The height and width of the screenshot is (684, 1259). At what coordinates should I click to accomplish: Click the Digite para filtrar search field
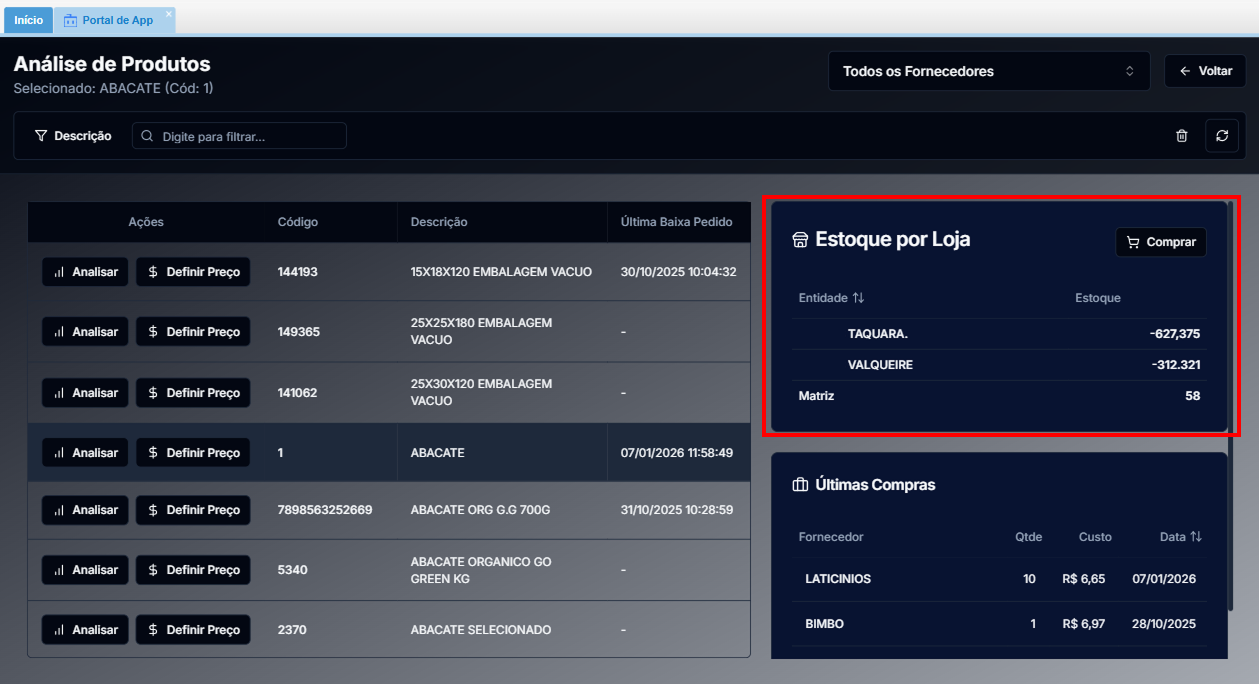240,136
